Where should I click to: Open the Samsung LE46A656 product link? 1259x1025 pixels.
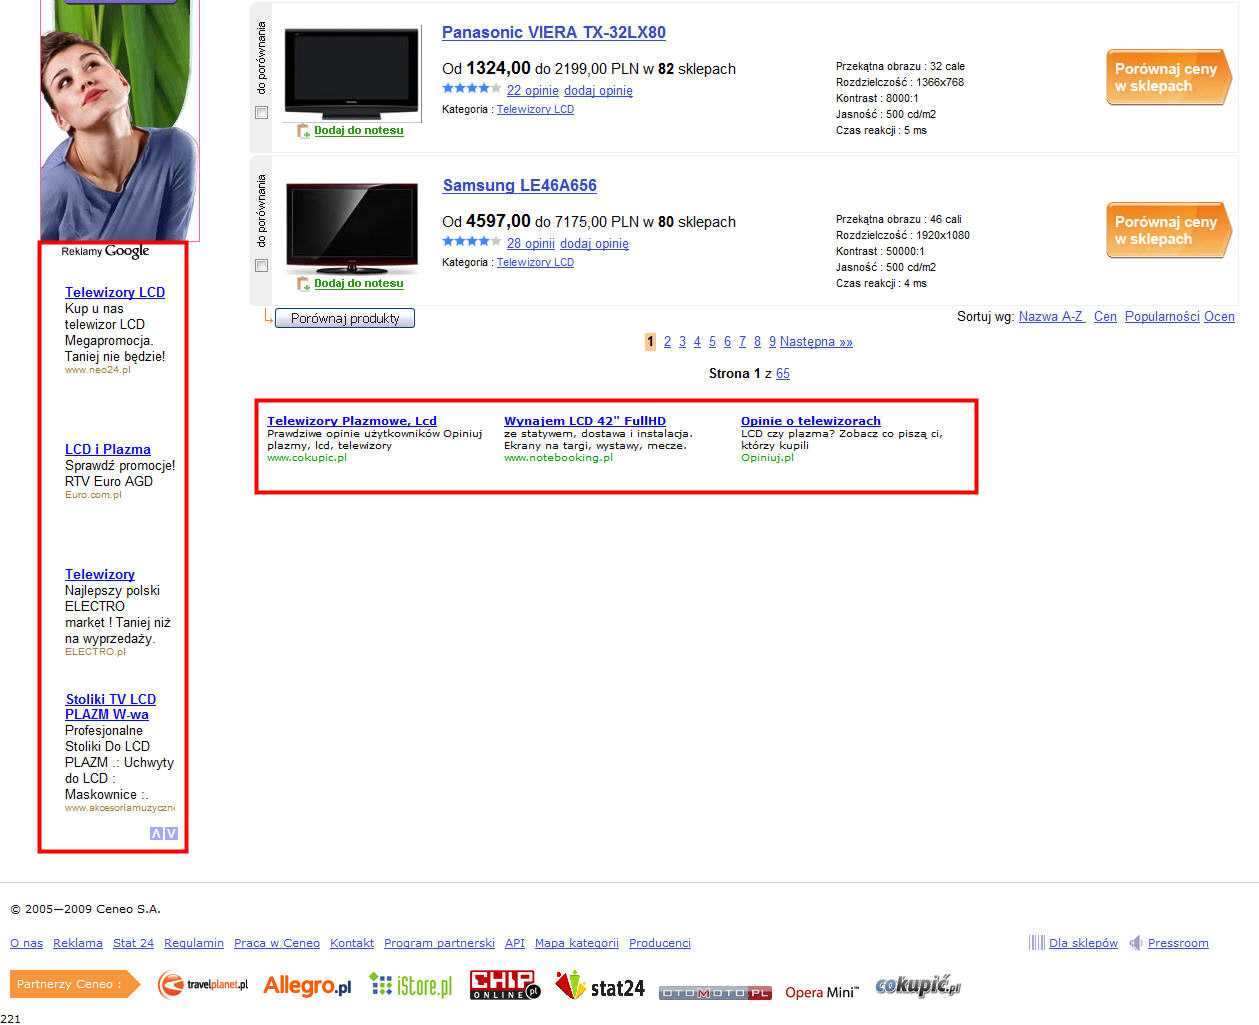520,185
